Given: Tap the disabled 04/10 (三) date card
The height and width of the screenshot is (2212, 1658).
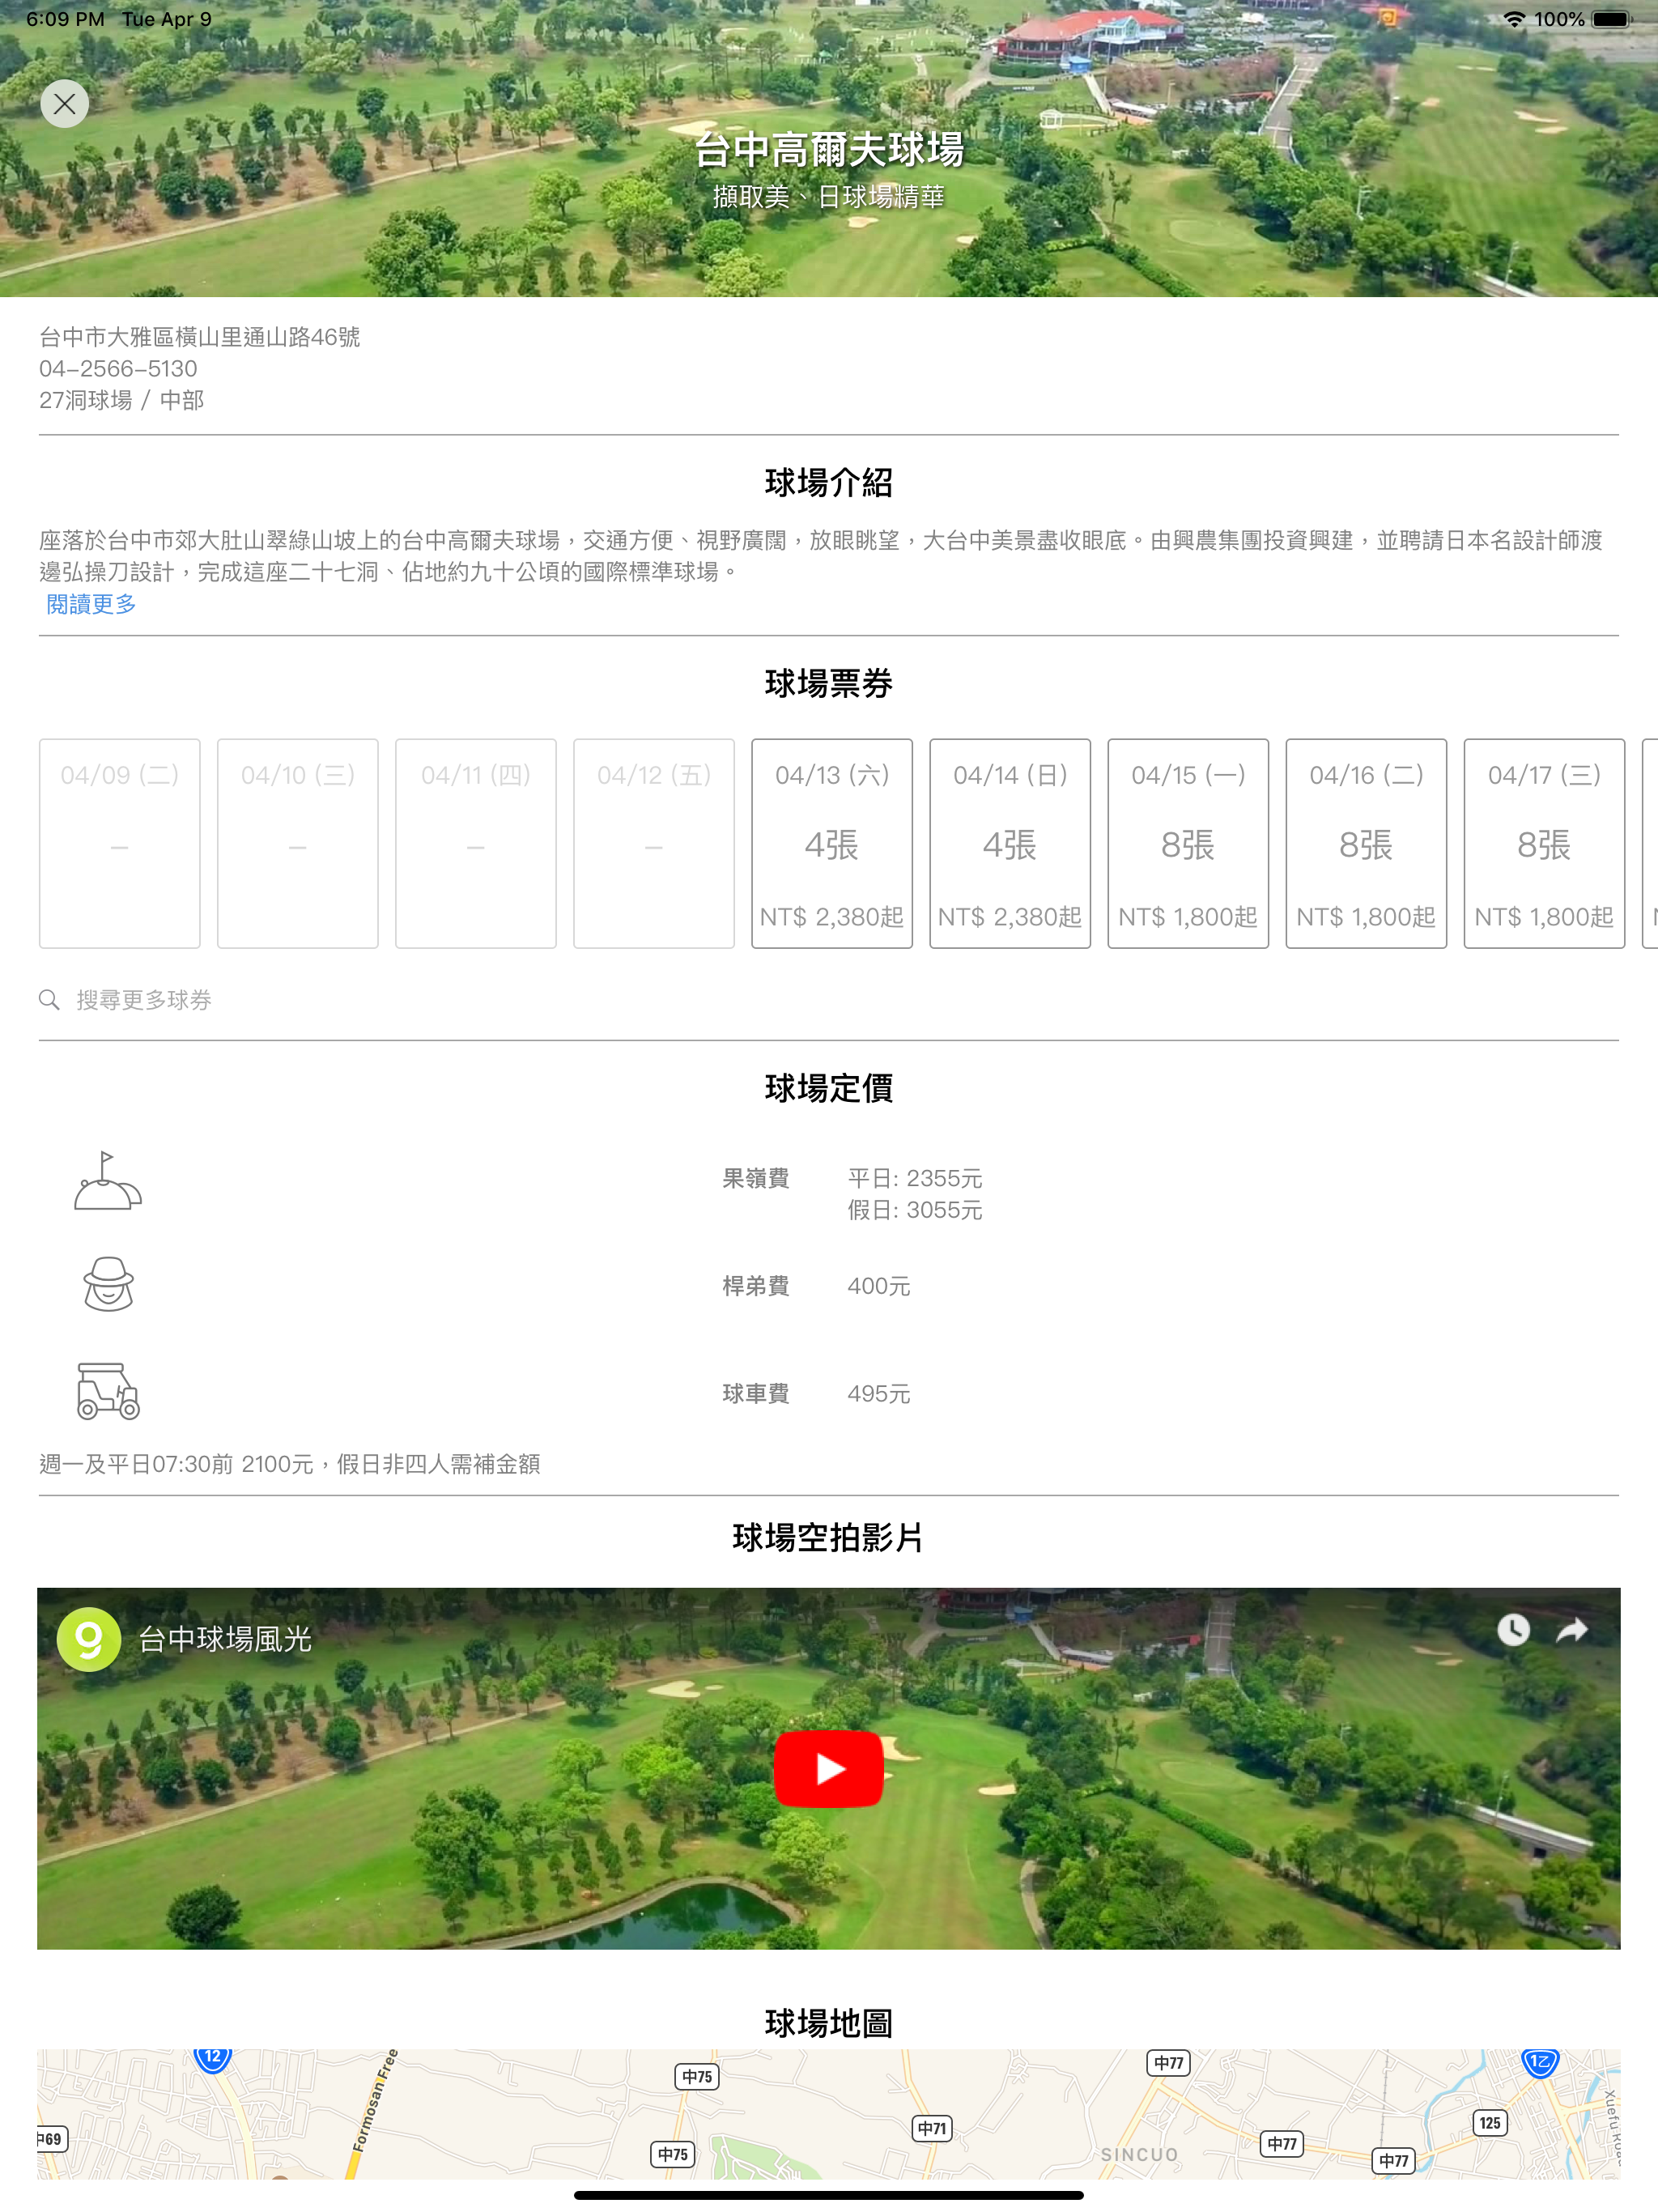Looking at the screenshot, I should click(298, 843).
